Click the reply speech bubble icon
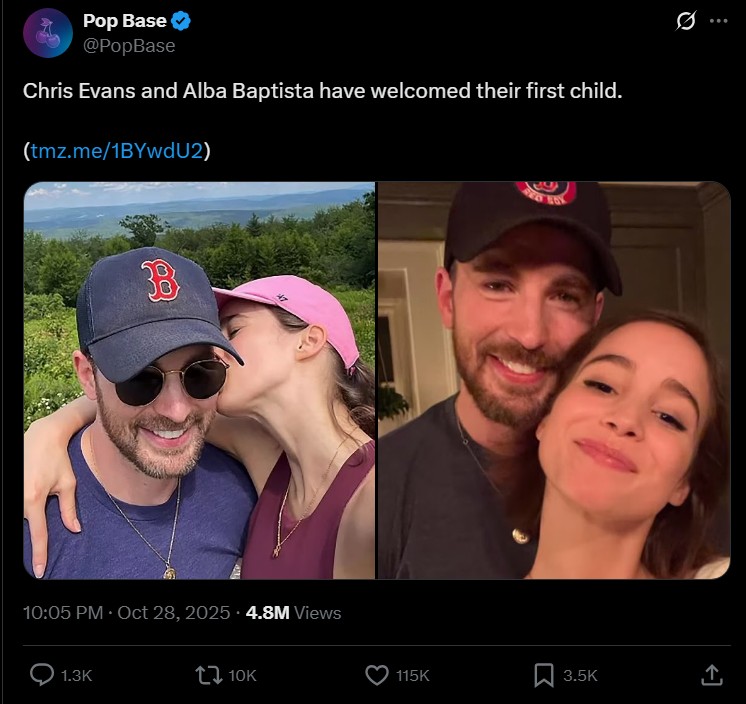Viewport: 746px width, 704px height. click(x=42, y=676)
